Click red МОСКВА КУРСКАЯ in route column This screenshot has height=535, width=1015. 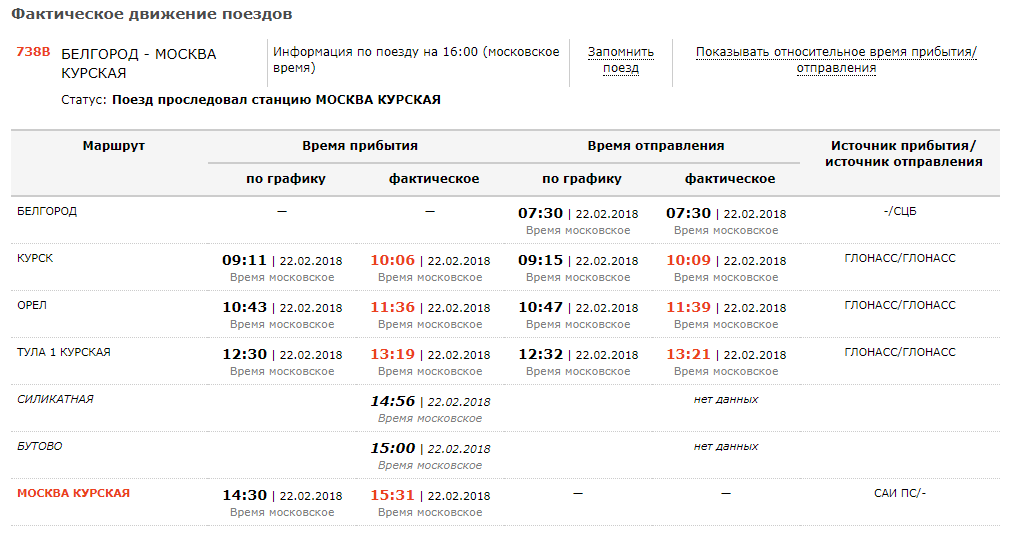(73, 493)
